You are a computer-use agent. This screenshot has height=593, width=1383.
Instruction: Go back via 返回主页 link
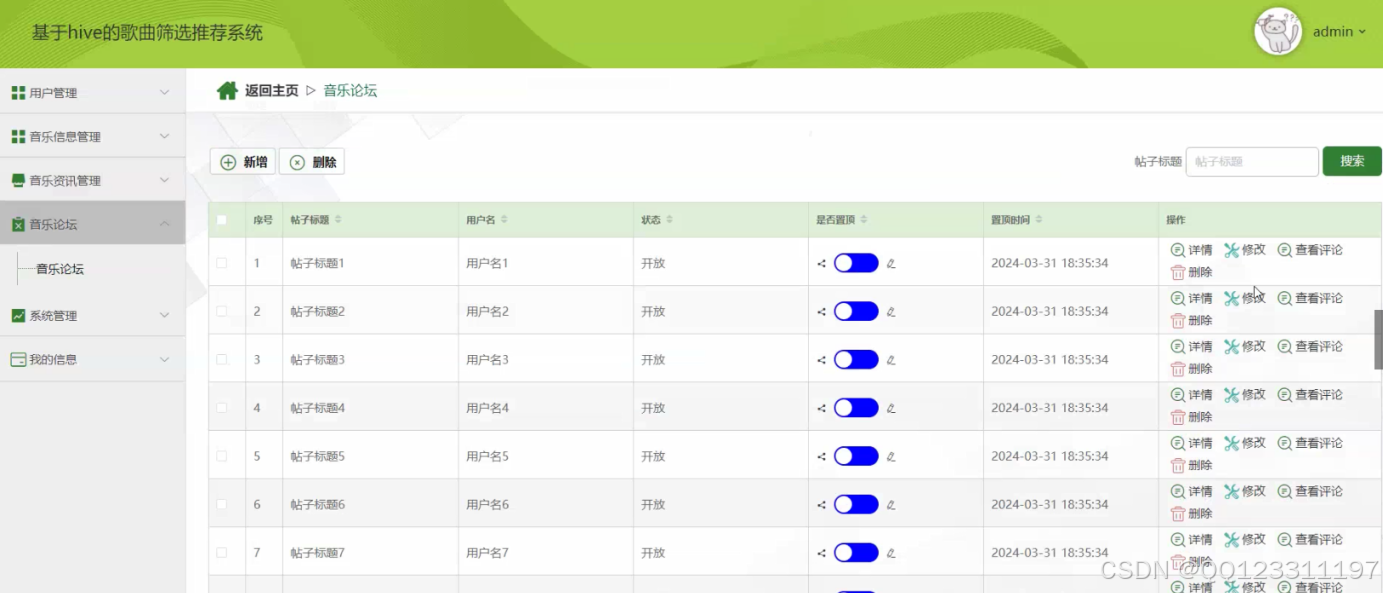[x=272, y=91]
